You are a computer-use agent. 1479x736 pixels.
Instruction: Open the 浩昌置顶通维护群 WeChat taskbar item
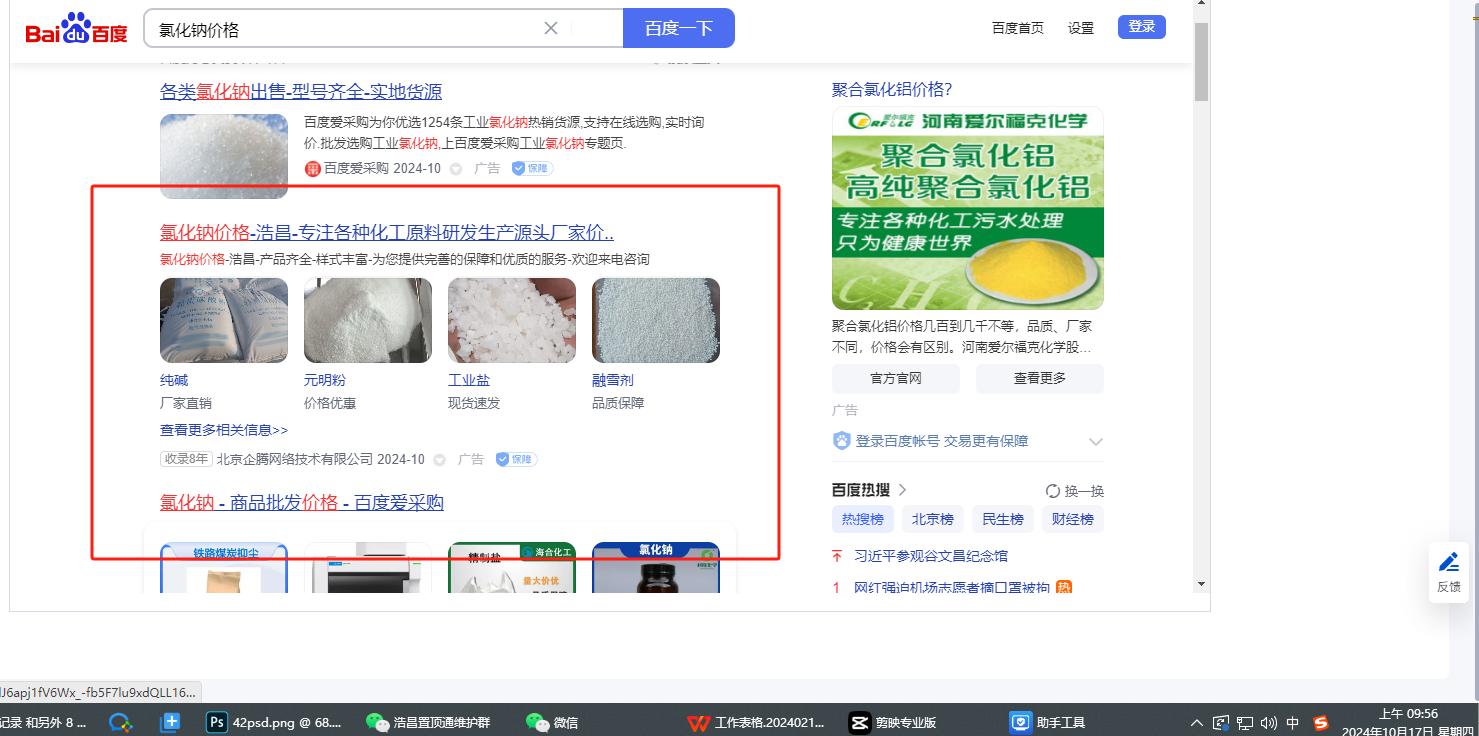click(428, 722)
